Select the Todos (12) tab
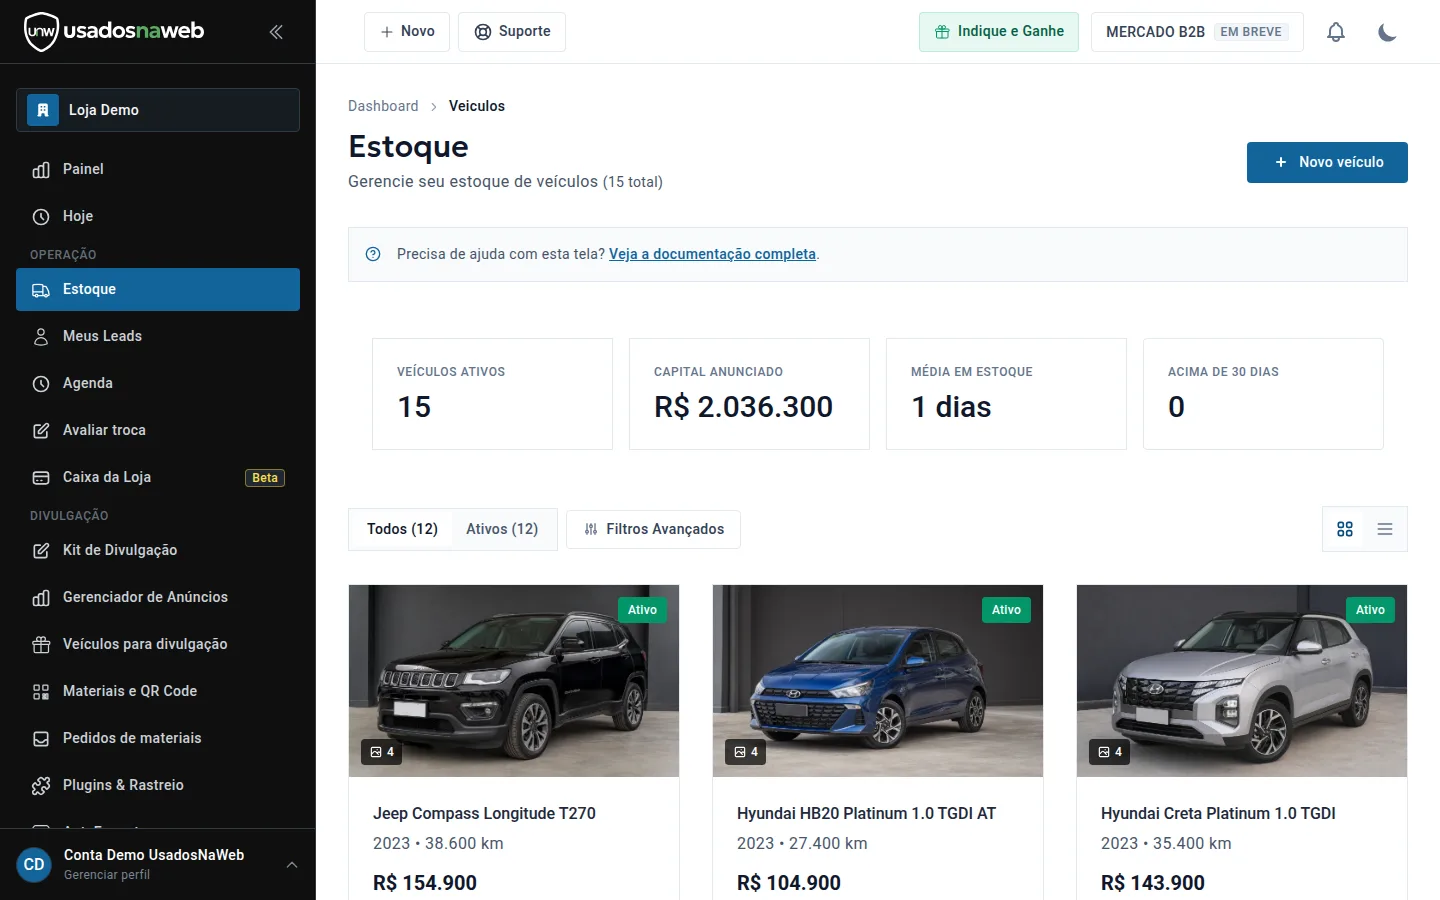The image size is (1440, 900). pos(402,529)
